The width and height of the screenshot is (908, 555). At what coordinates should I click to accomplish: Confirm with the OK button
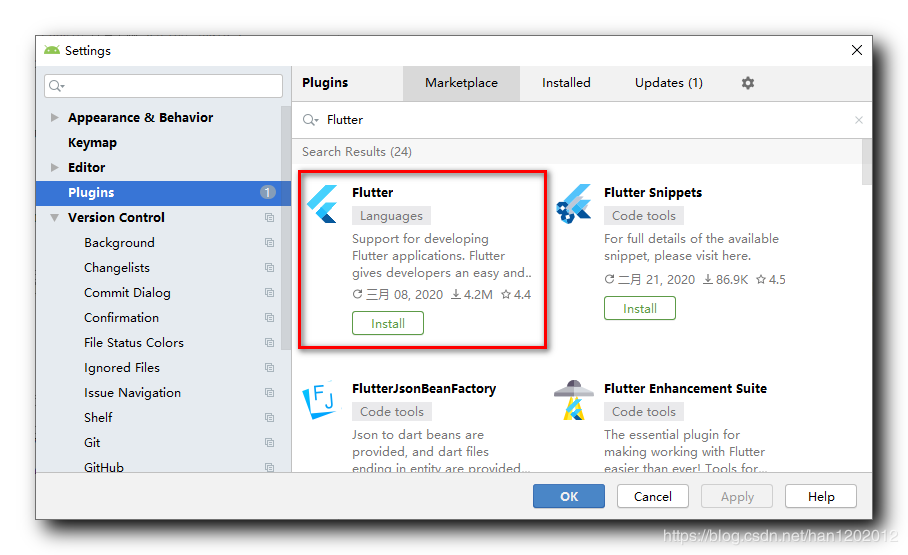(569, 496)
